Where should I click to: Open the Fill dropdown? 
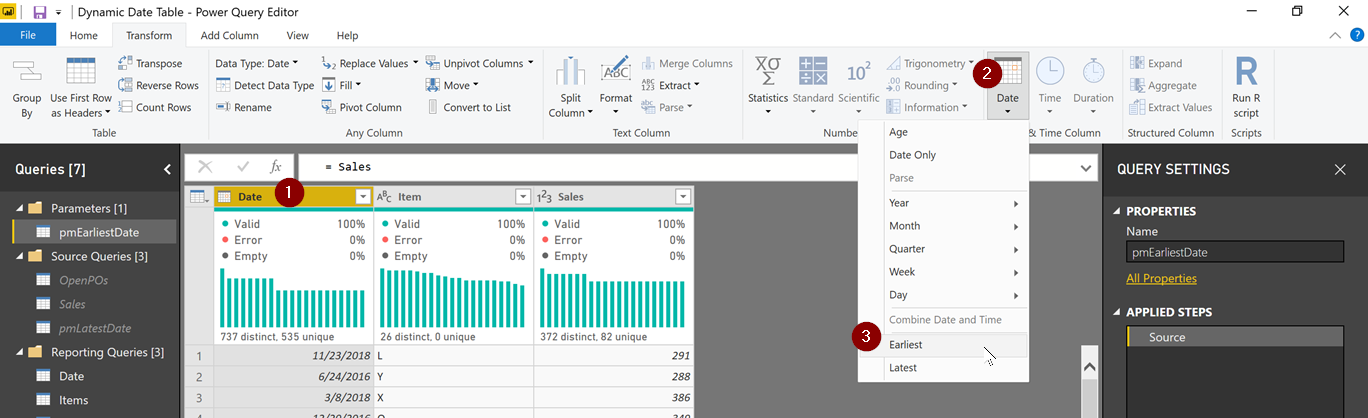tap(342, 85)
